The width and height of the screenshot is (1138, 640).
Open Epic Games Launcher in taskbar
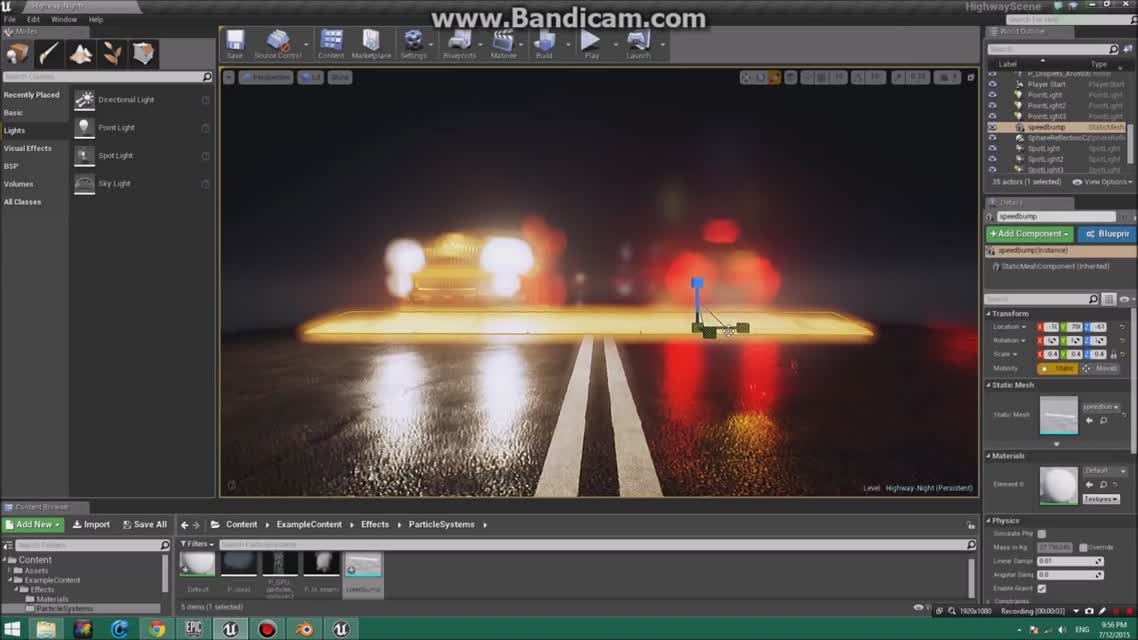pyautogui.click(x=193, y=628)
